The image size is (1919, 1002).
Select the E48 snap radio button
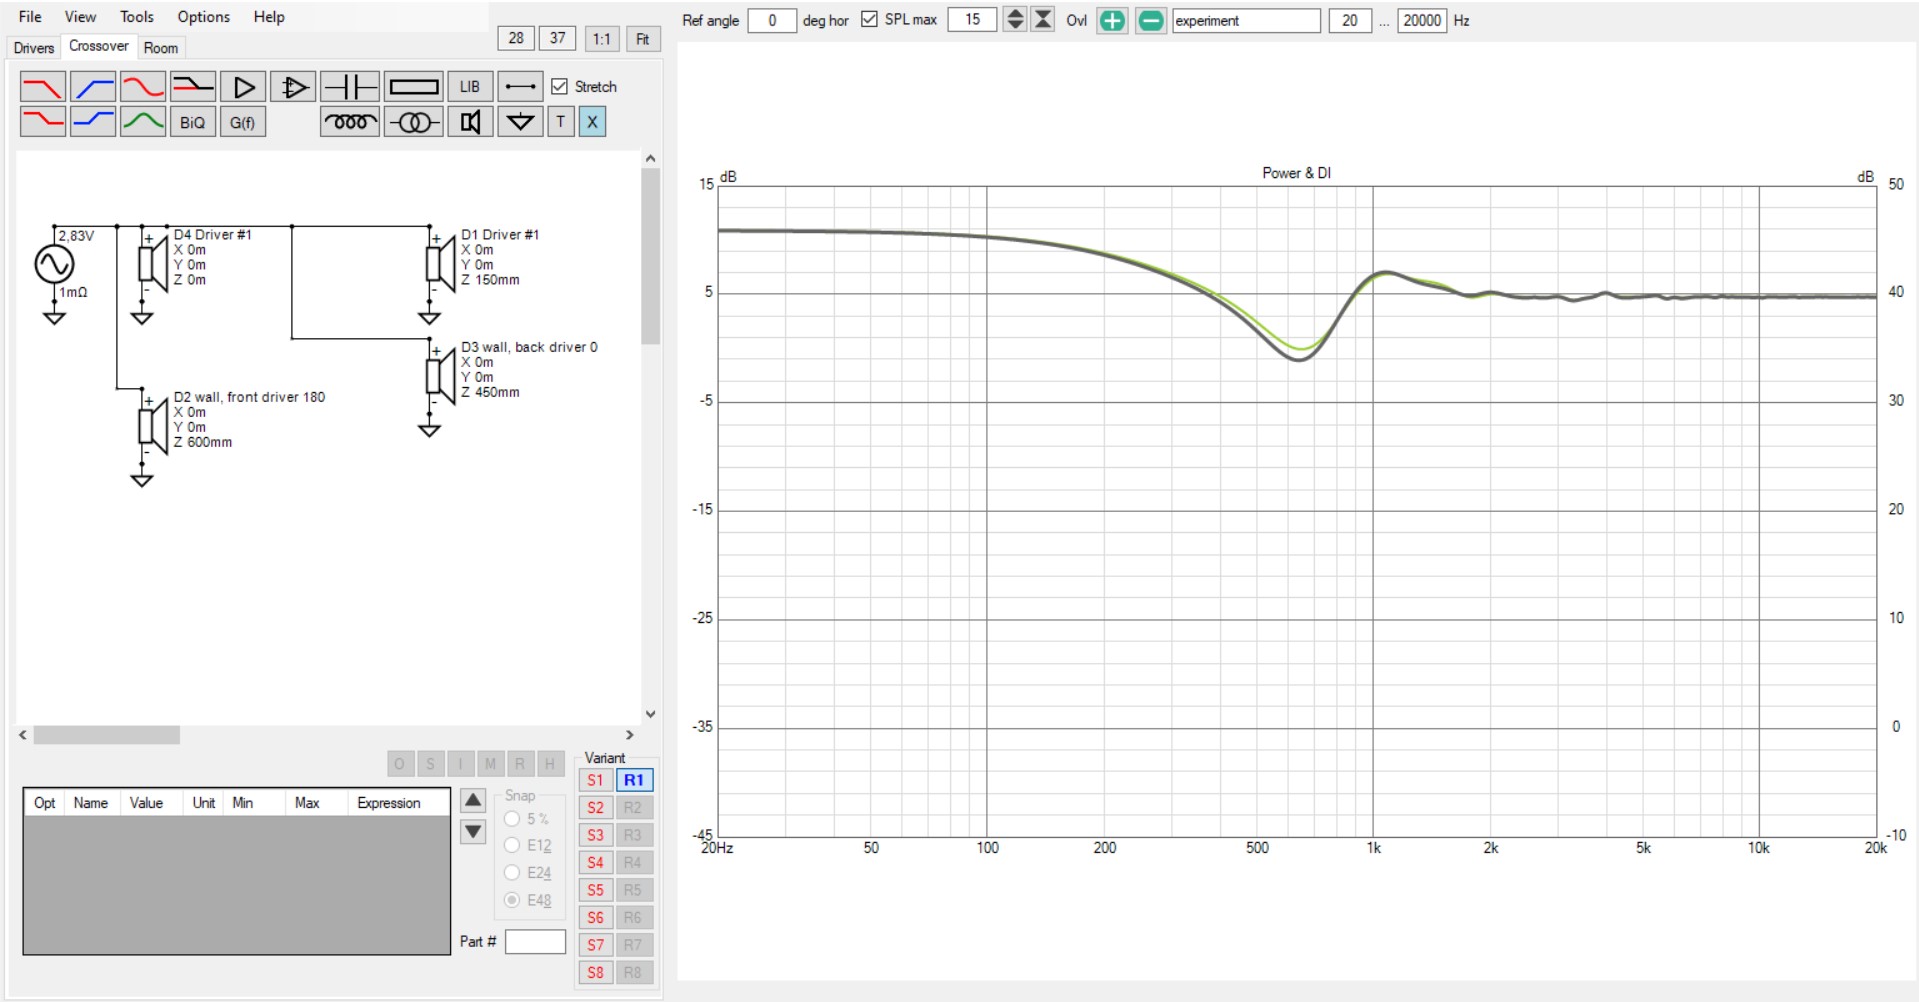click(x=512, y=900)
